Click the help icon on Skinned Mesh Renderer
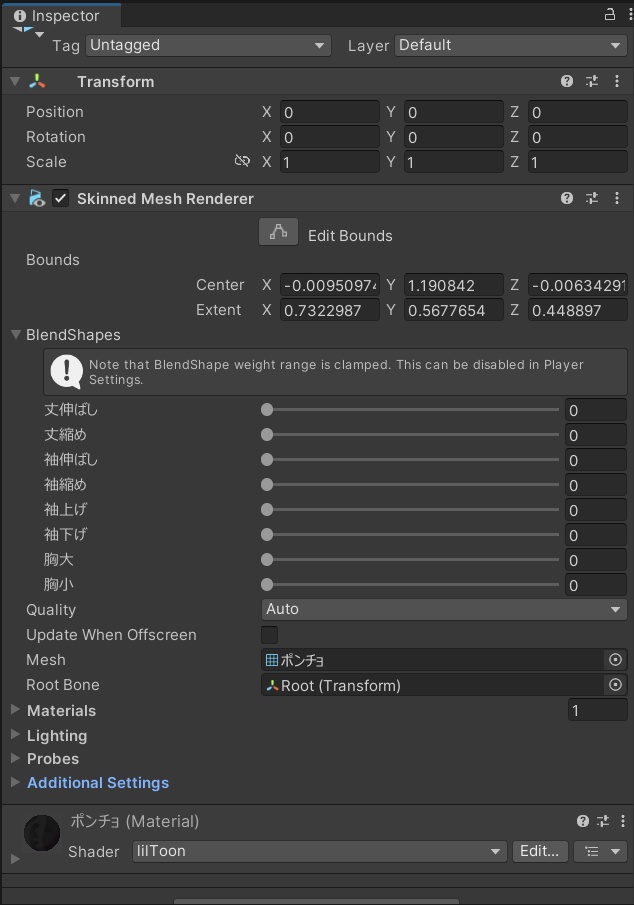634x905 pixels. coord(567,198)
